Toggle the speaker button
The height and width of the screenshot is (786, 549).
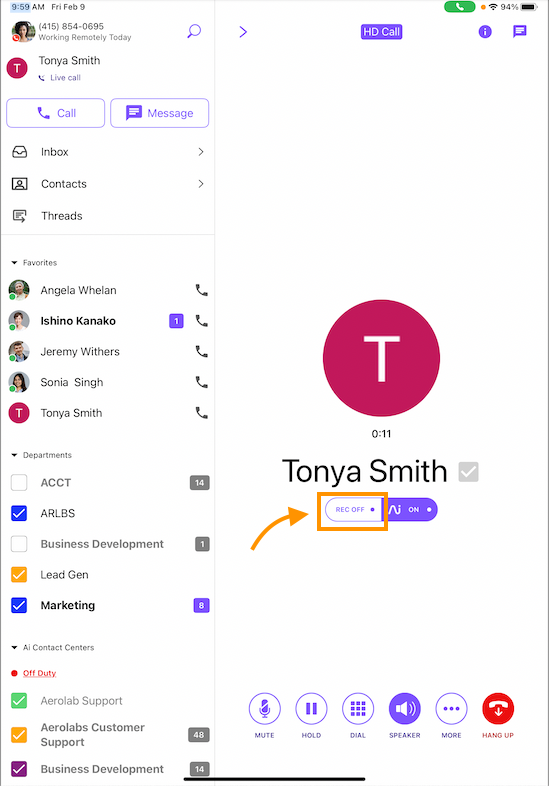click(x=405, y=708)
